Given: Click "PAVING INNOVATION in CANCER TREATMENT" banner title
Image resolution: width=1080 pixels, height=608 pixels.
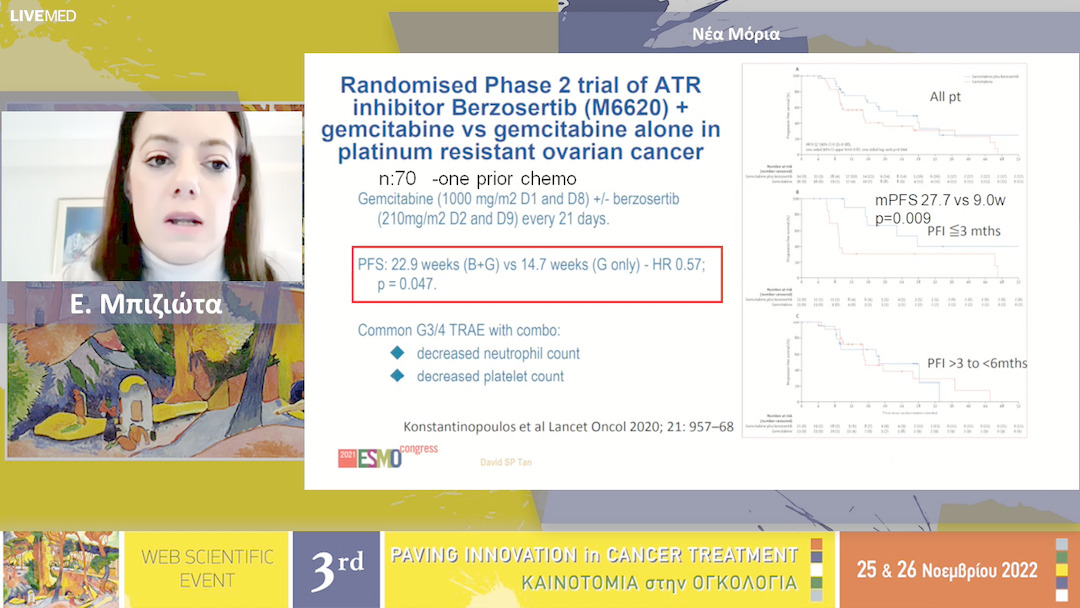Looking at the screenshot, I should click(594, 555).
